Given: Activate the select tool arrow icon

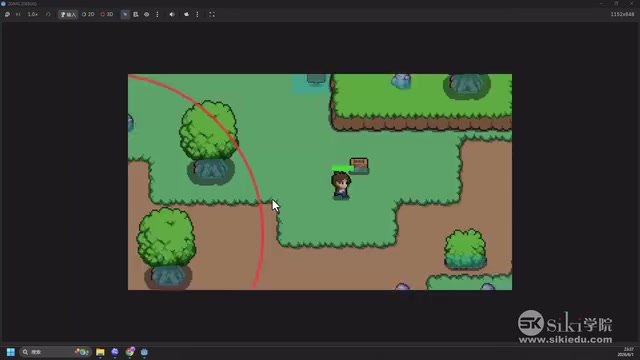Looking at the screenshot, I should click(125, 14).
